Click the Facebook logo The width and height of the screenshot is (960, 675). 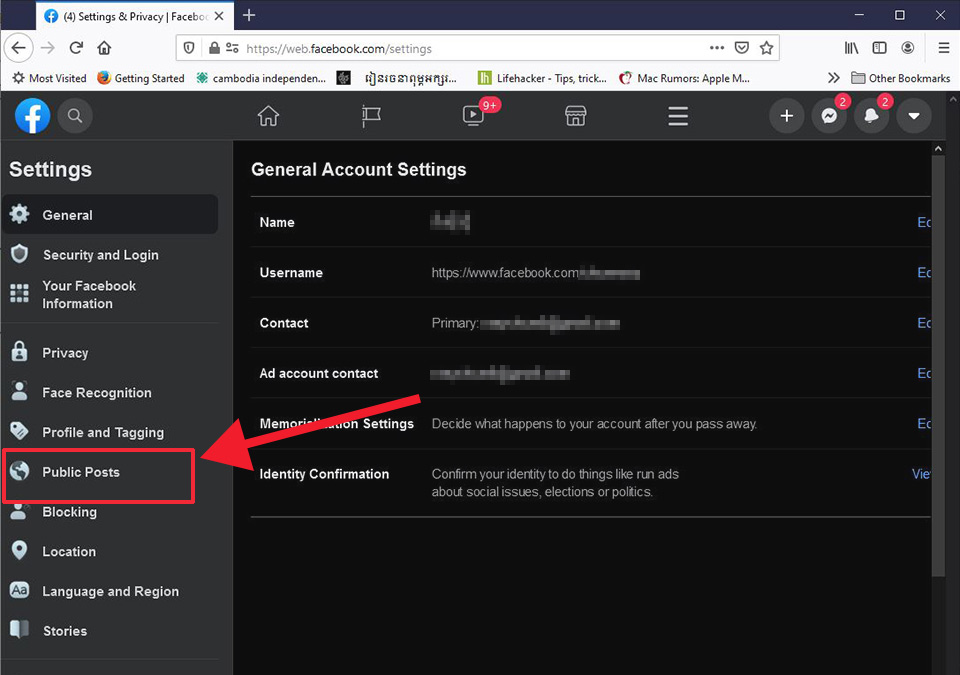[32, 116]
